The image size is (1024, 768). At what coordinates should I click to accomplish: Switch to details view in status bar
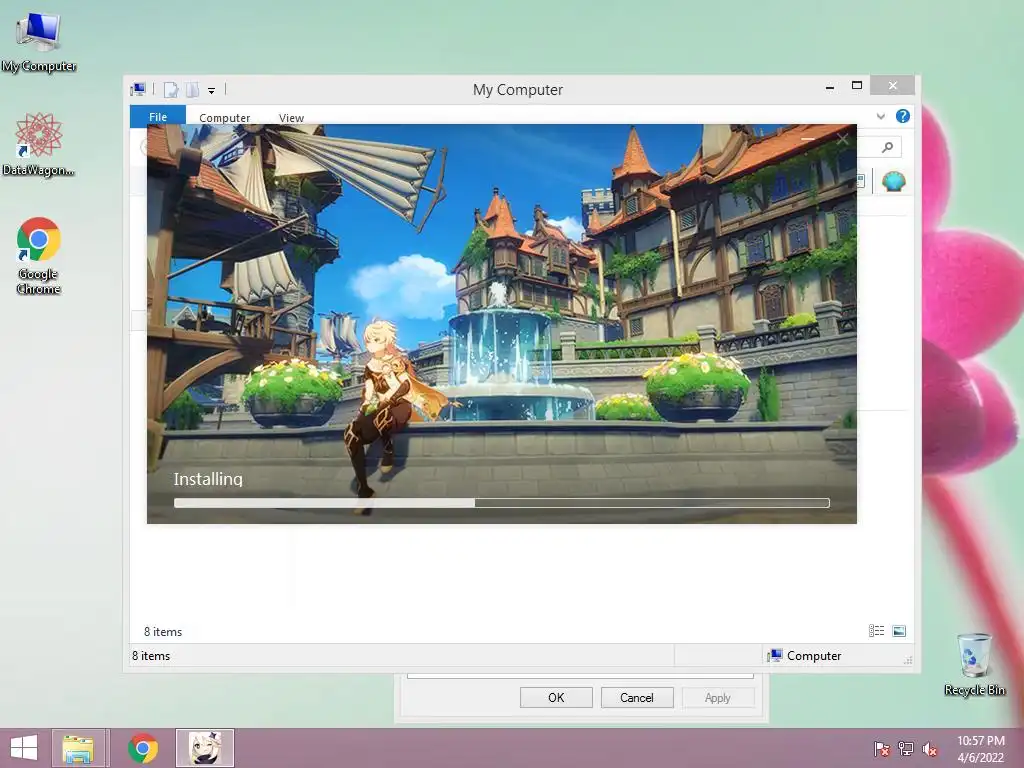876,630
